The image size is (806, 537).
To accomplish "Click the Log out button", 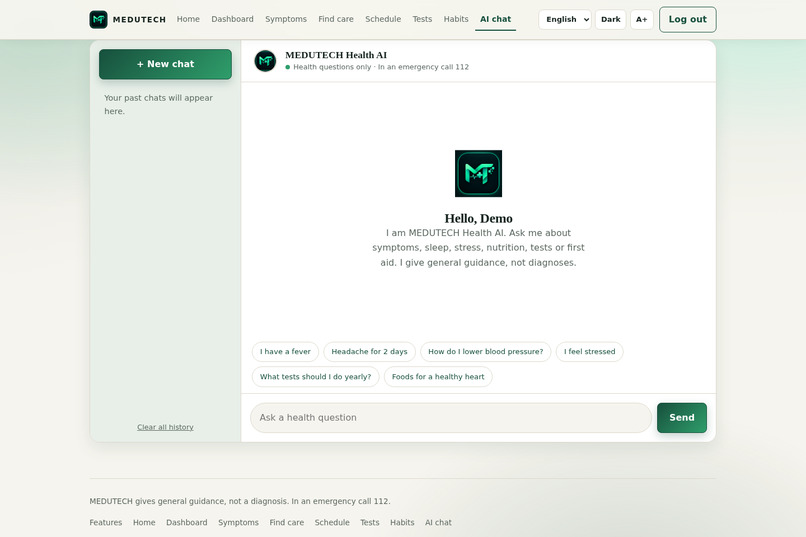I will [x=687, y=20].
